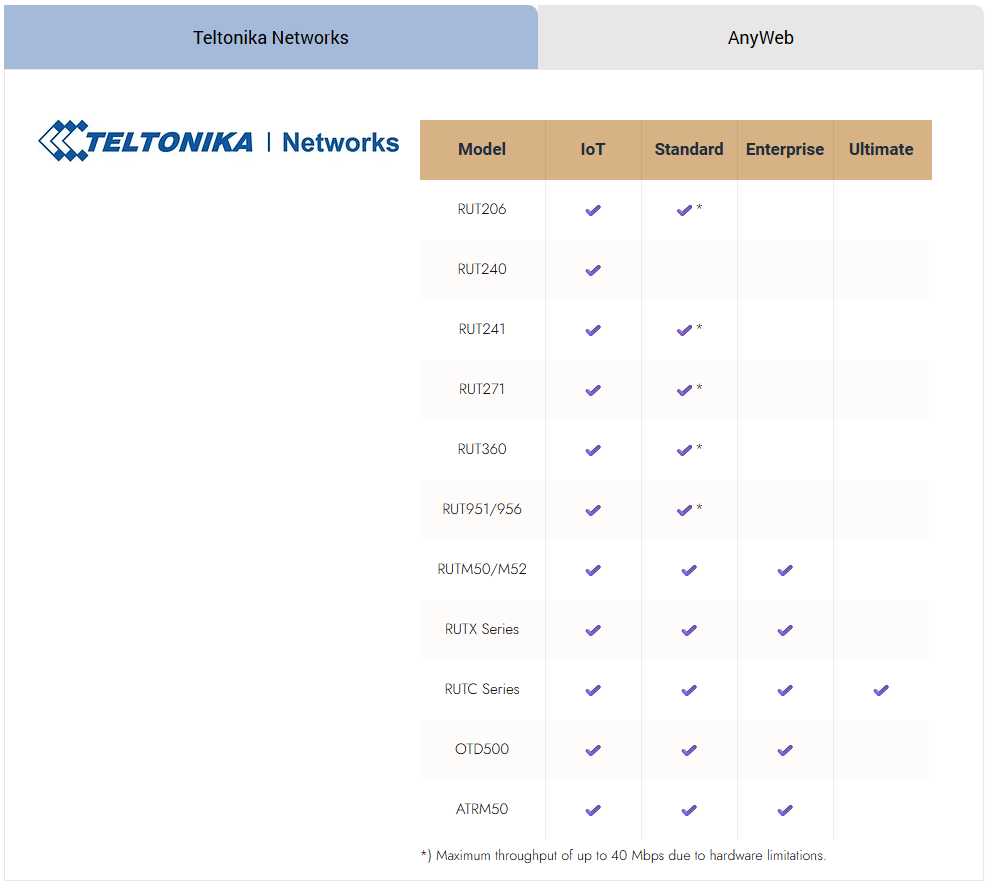This screenshot has width=989, height=887.
Task: Click the RUT360 Standard checkmark
Action: [x=684, y=450]
